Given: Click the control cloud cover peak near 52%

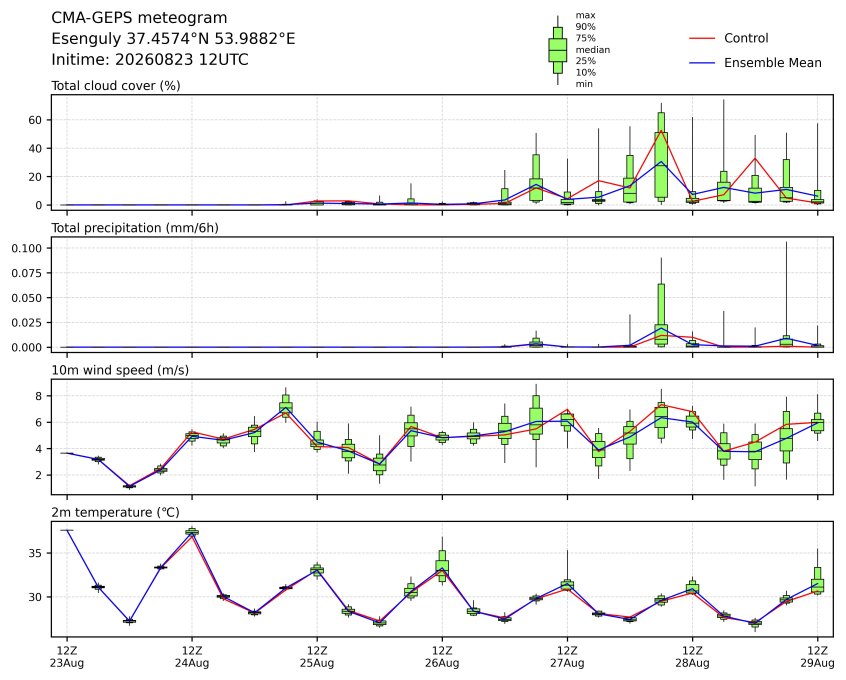Looking at the screenshot, I should click(661, 131).
